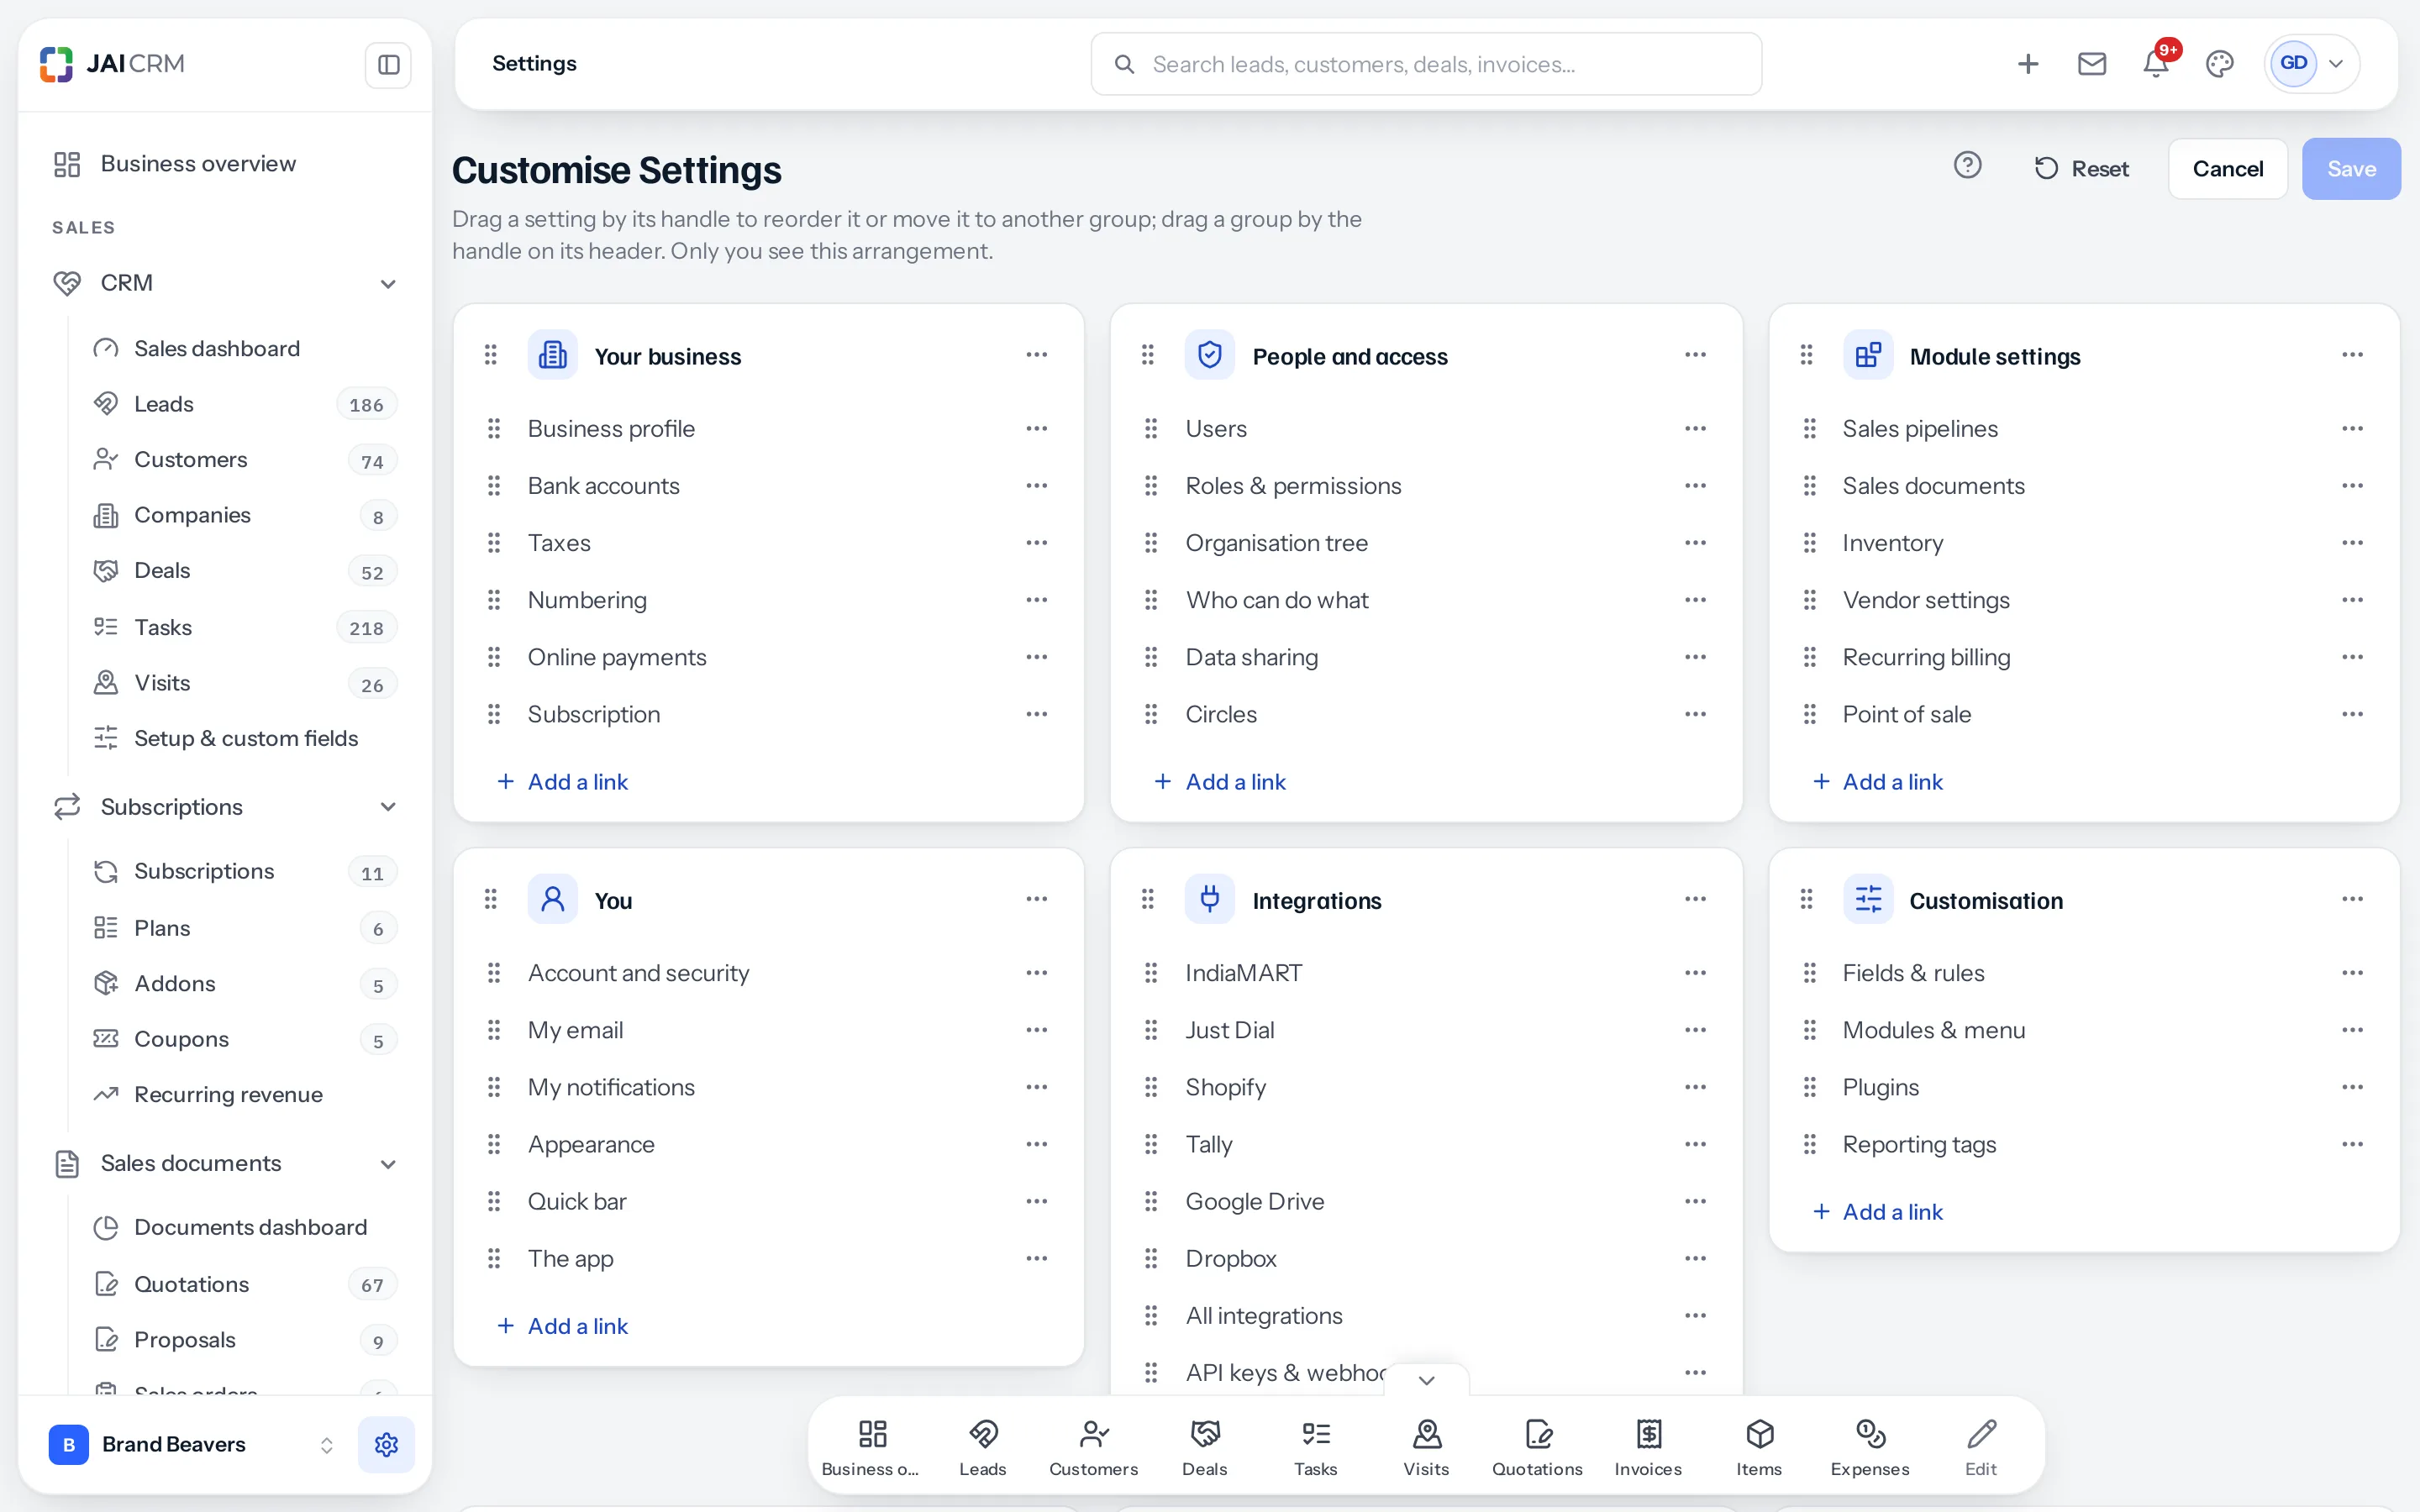Click the plus quick-add icon in header
This screenshot has width=2420, height=1512.
(x=2028, y=64)
